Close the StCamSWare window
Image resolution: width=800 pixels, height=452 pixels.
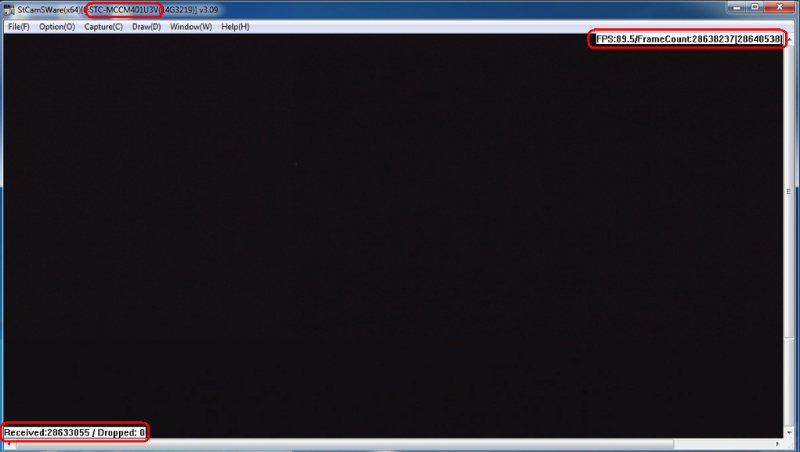pos(778,9)
